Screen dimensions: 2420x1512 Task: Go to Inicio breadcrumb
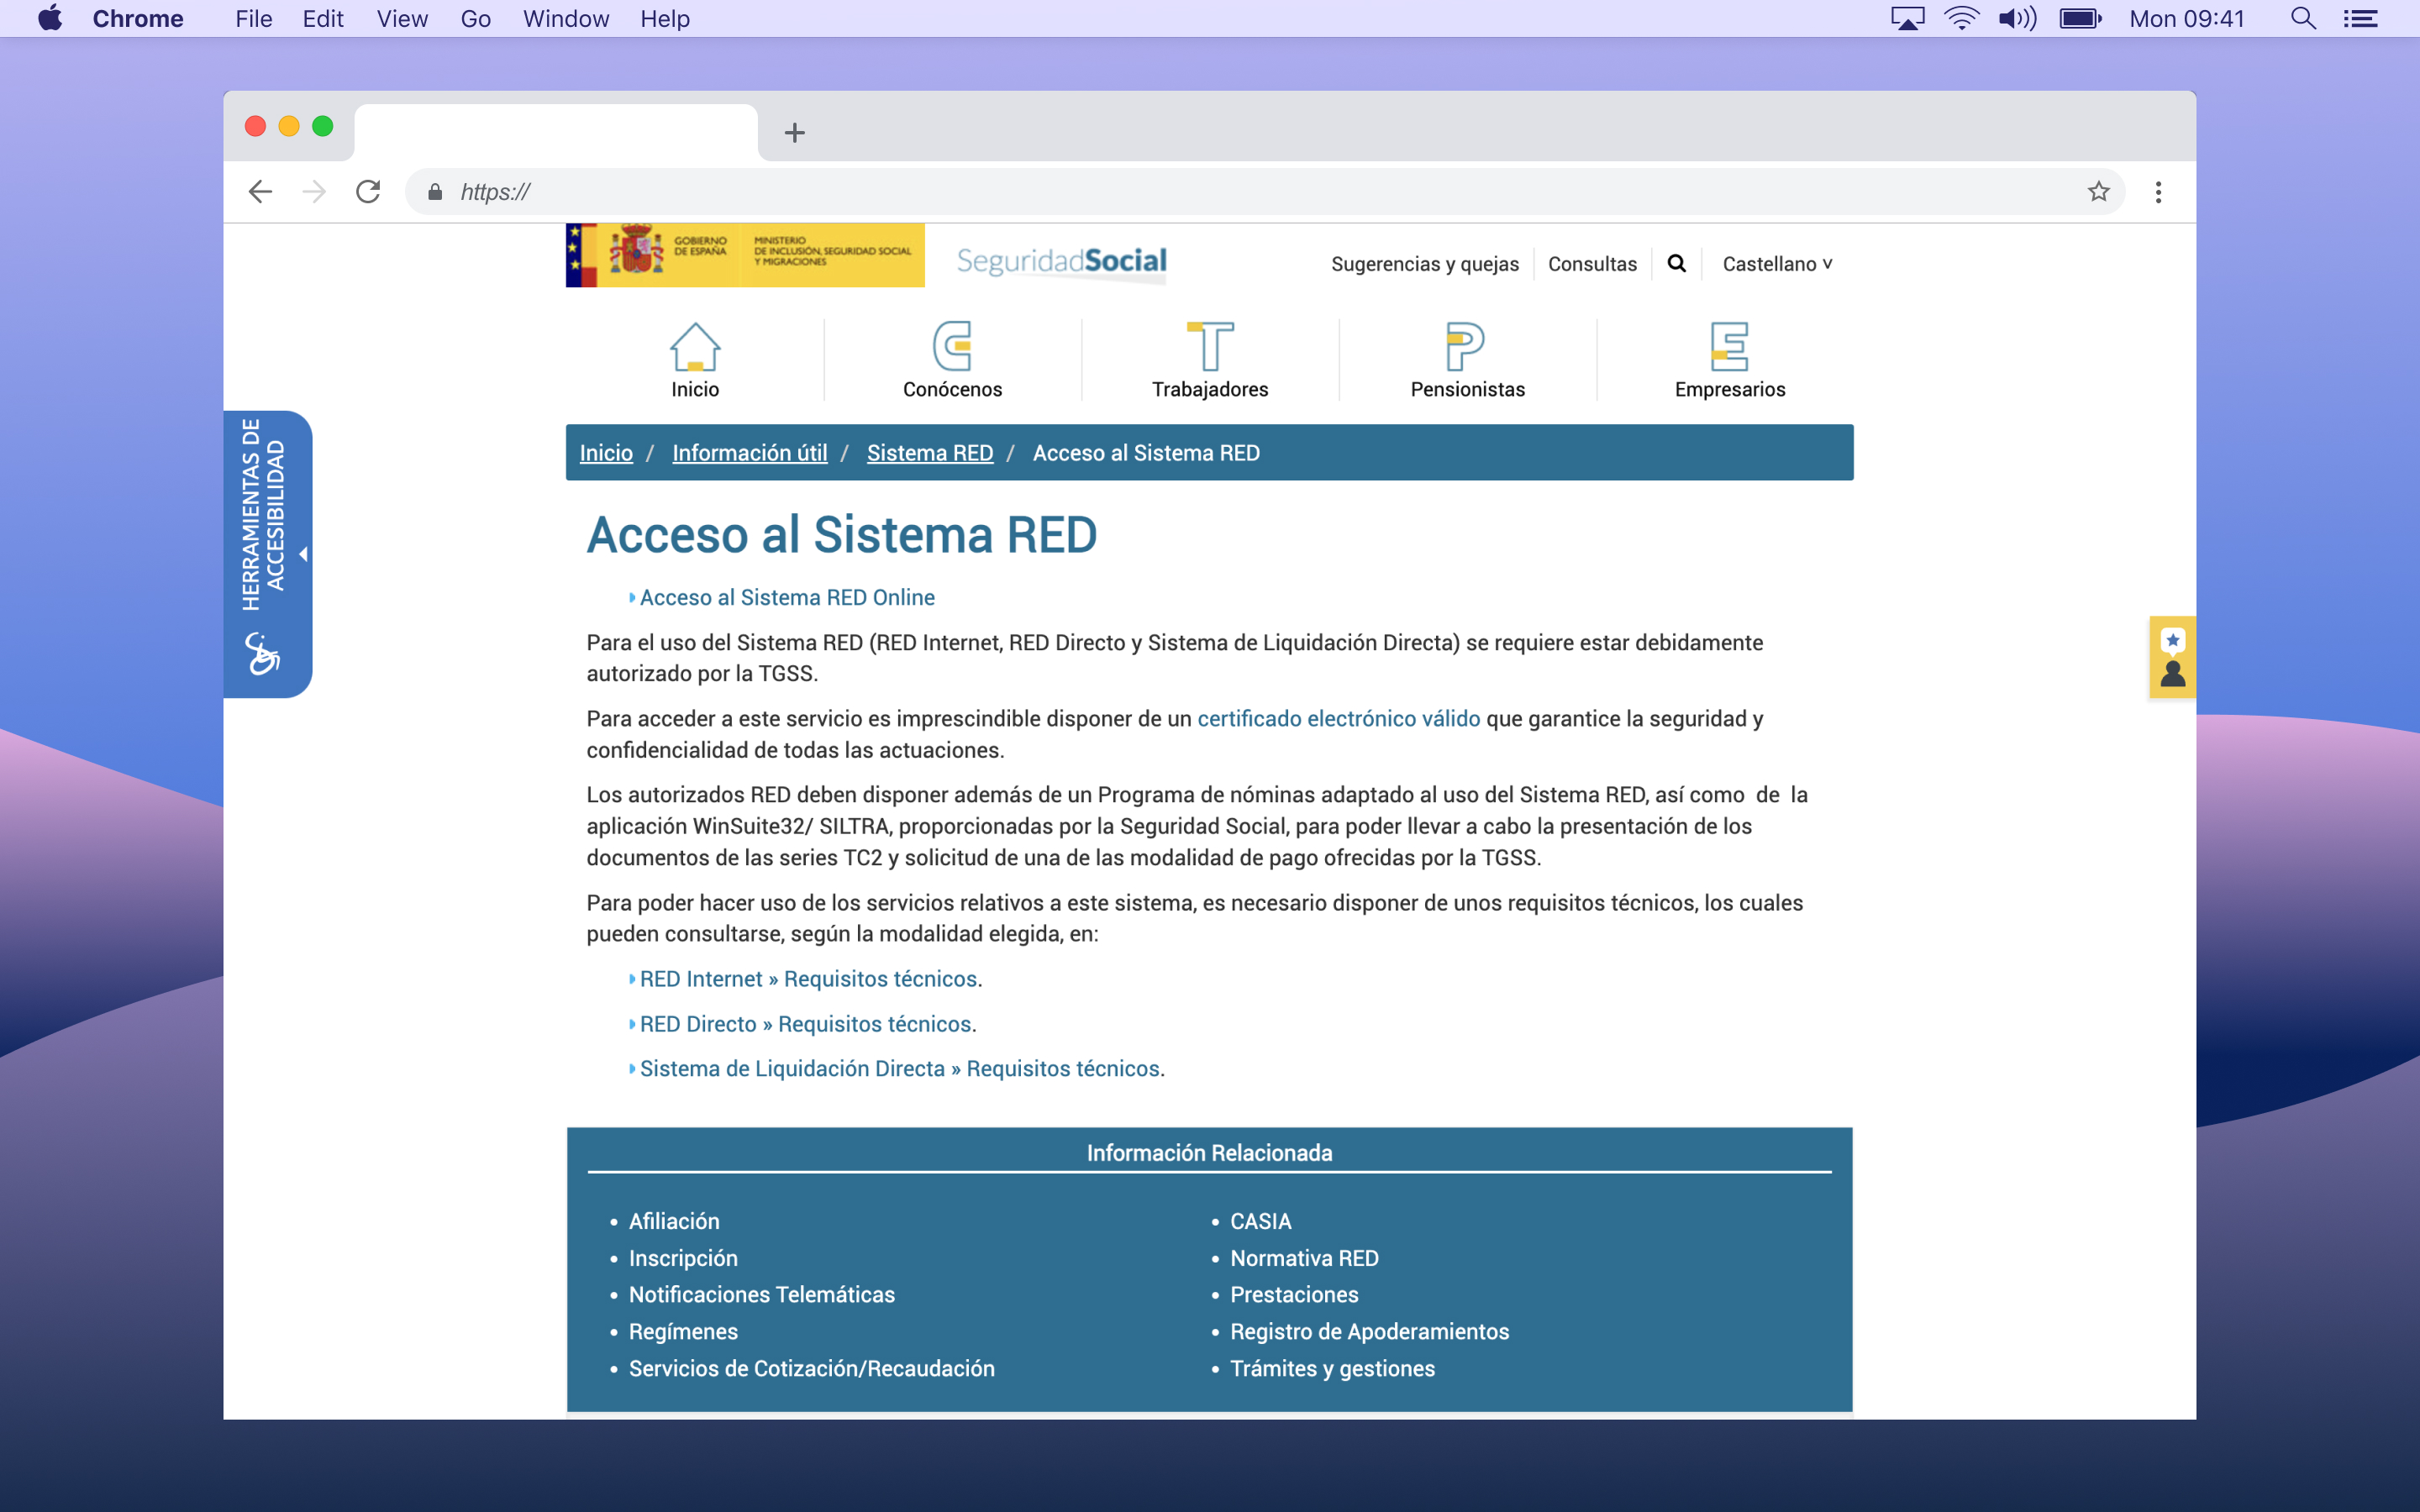click(x=606, y=453)
